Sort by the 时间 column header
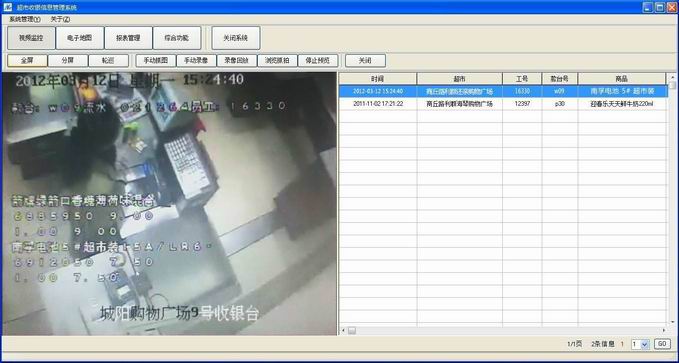This screenshot has width=679, height=363. (x=378, y=79)
